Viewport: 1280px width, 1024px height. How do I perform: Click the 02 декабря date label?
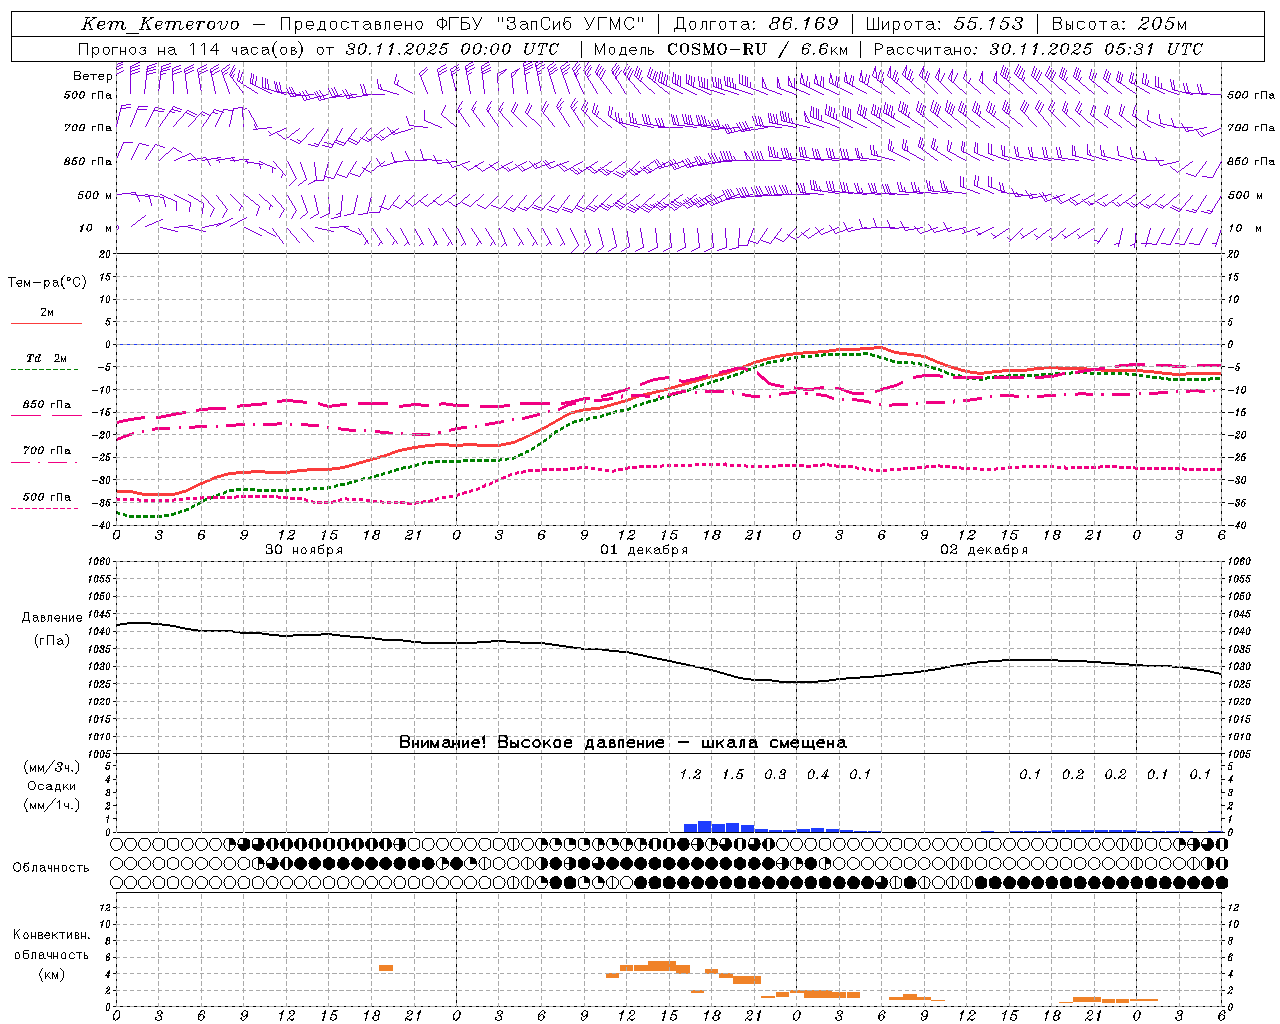click(x=984, y=550)
